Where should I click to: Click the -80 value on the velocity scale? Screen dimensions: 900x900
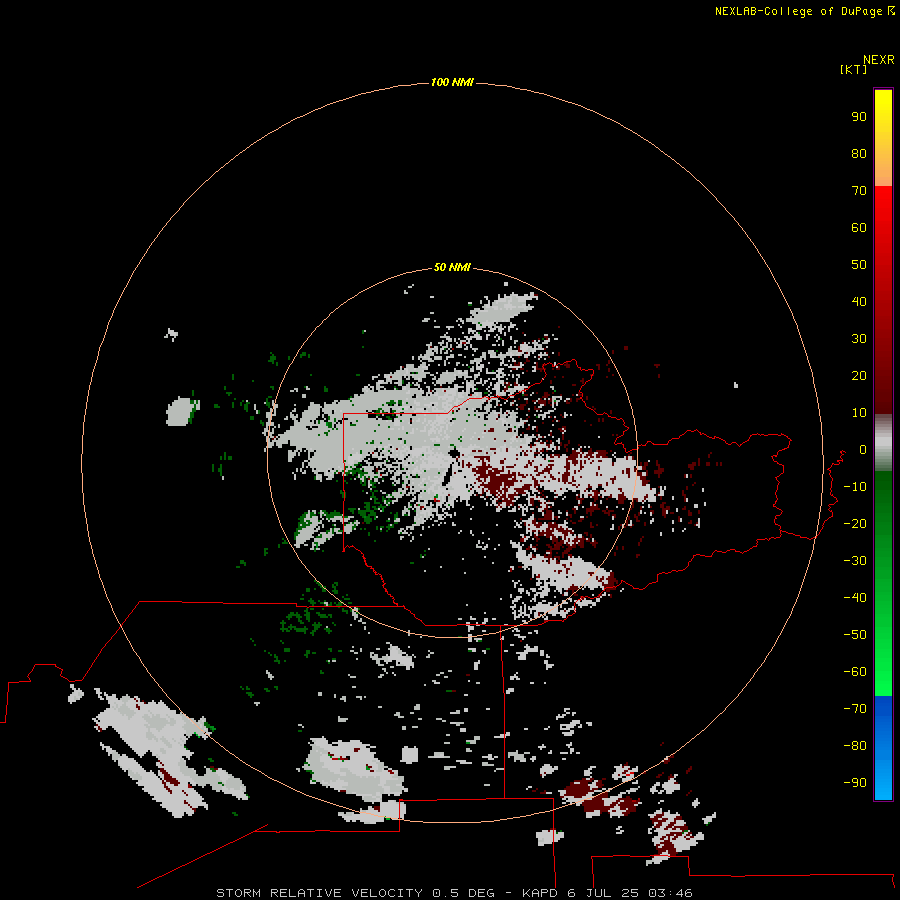(855, 746)
